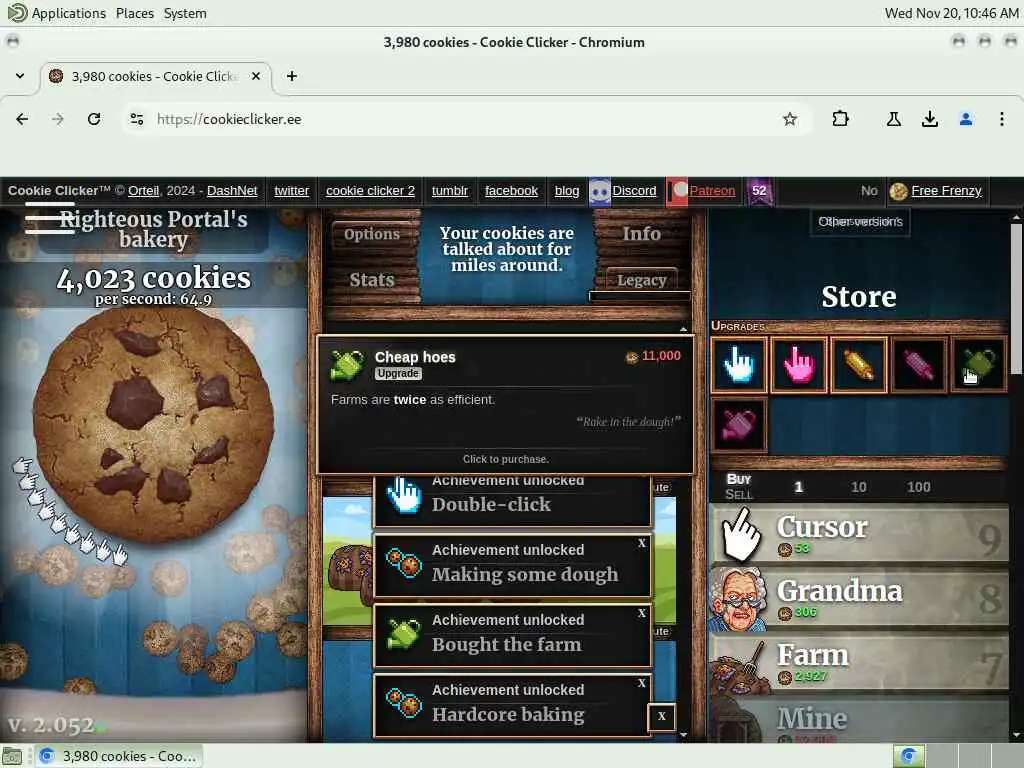This screenshot has width=1024, height=768.
Task: Open the browser extensions puzzle icon
Action: pos(840,119)
